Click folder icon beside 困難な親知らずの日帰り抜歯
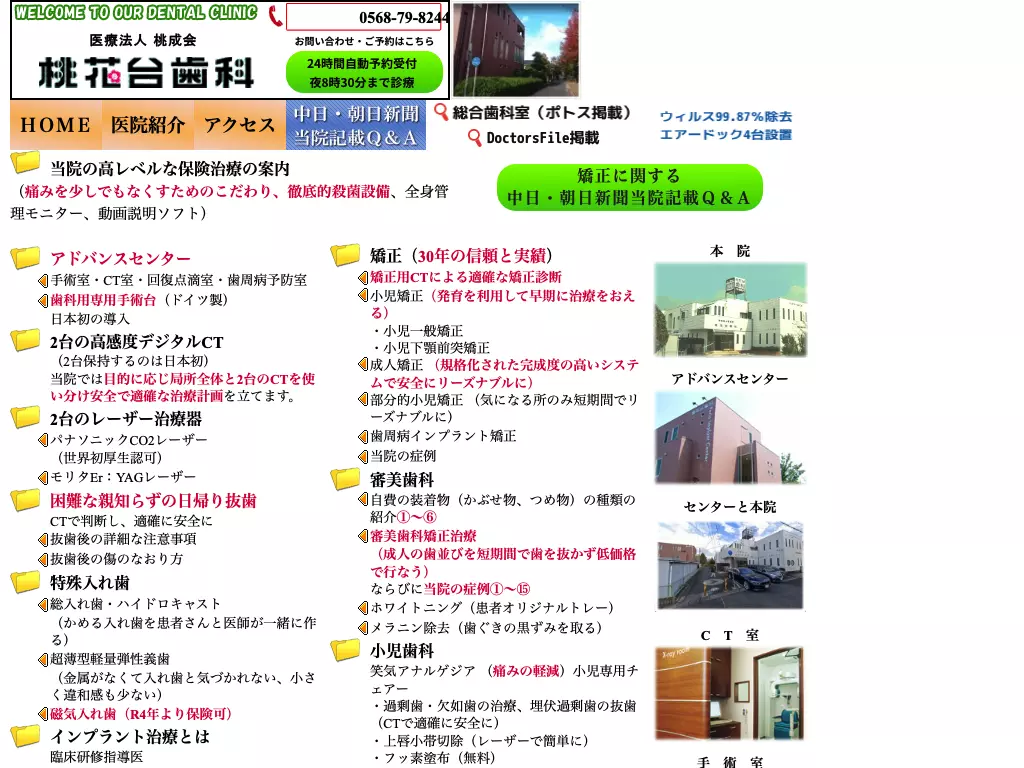1024x768 pixels. tap(25, 500)
